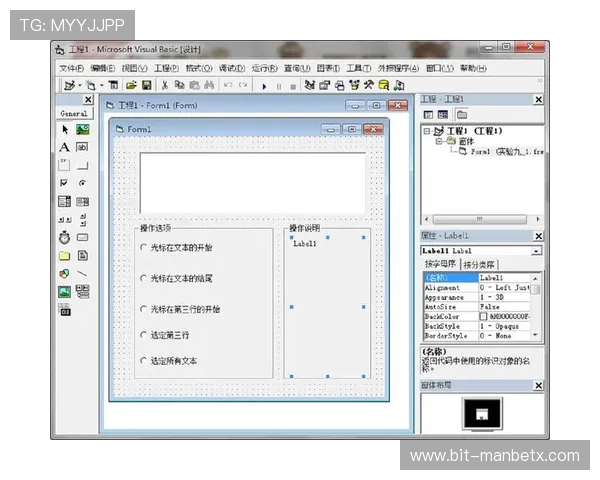Collapse the 工程1 (工程1) tree node

coord(427,131)
